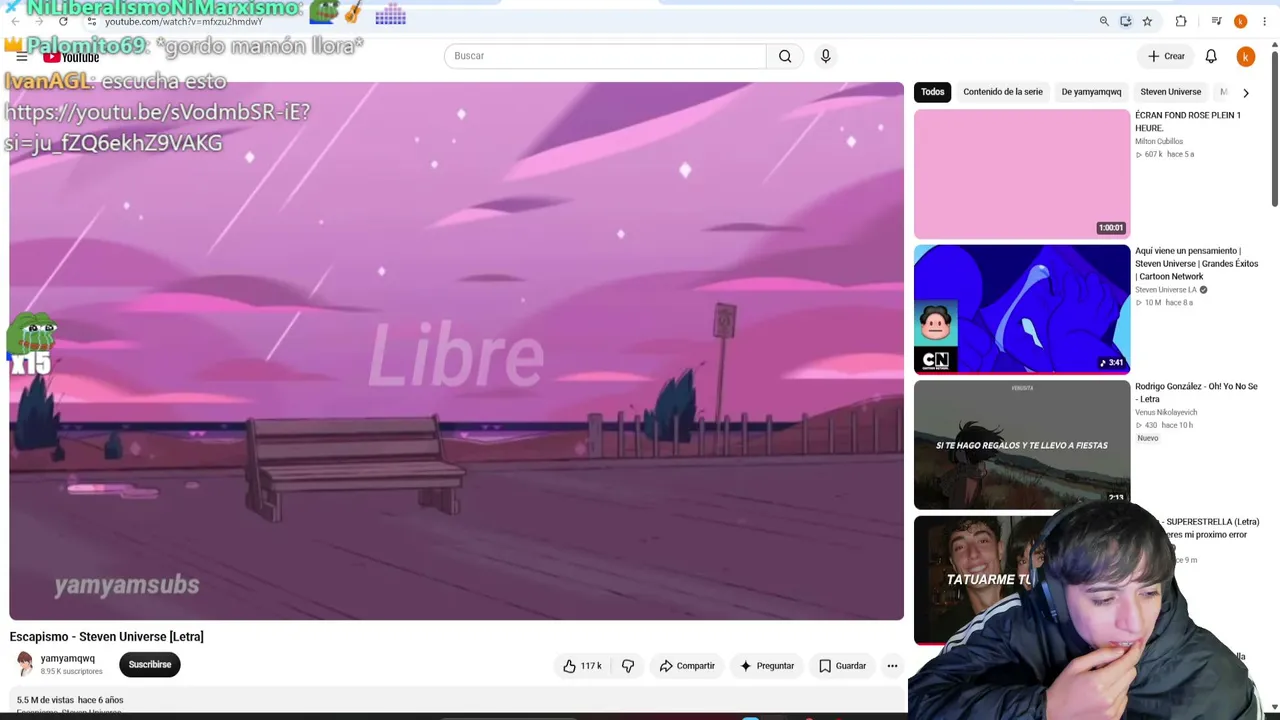The image size is (1280, 720).
Task: Click the video title Escapismo - Steven Universe
Action: [x=107, y=637]
